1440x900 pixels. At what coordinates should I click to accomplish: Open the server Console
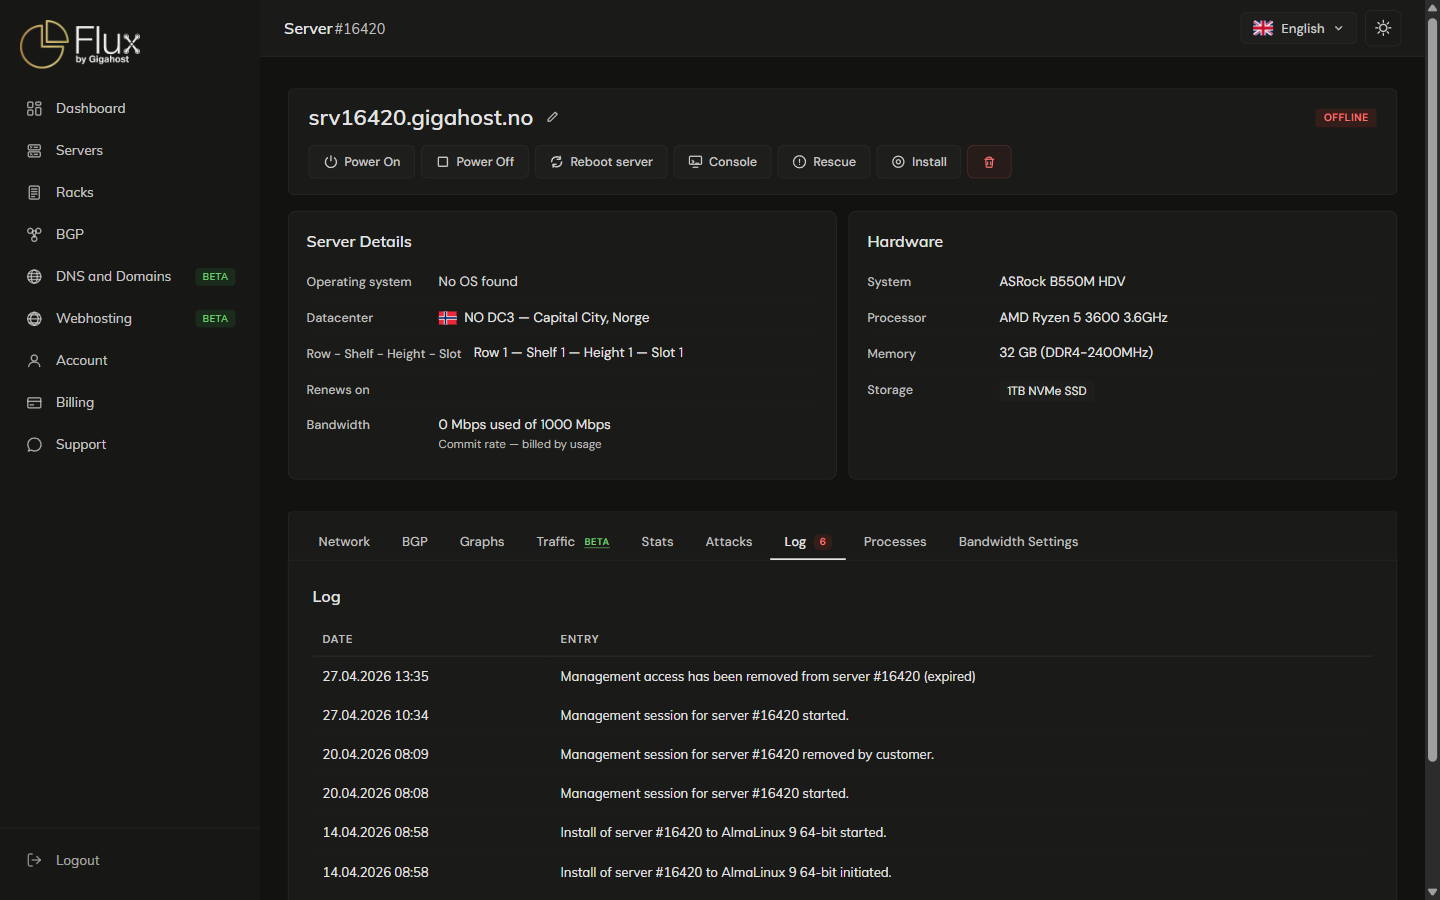722,162
